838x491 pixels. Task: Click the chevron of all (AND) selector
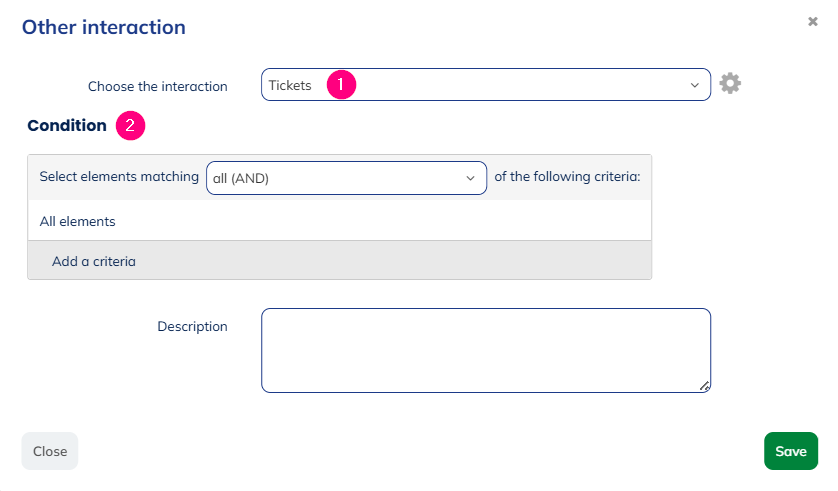pos(471,179)
